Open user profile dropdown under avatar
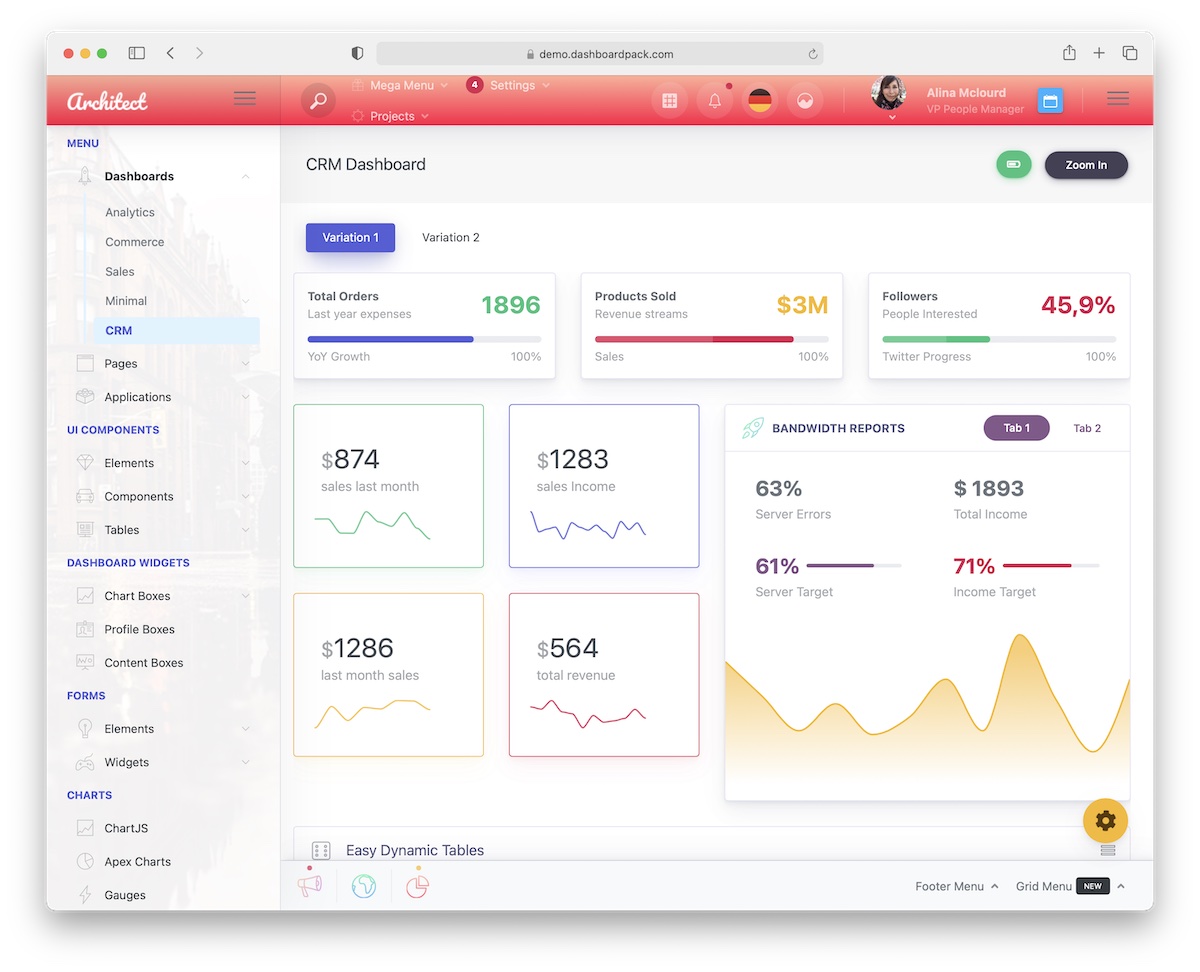 892,118
